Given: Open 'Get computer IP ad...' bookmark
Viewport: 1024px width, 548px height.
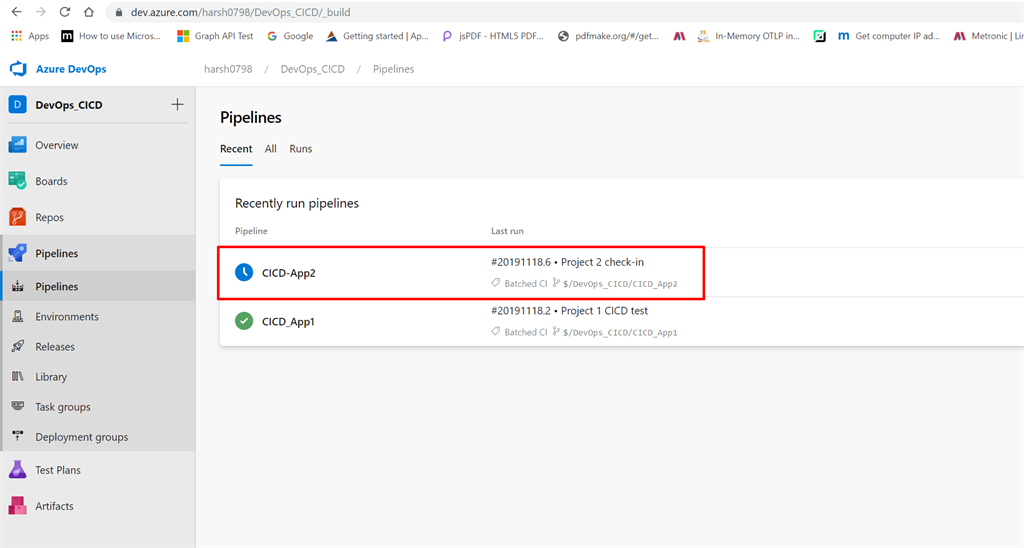Looking at the screenshot, I should pyautogui.click(x=889, y=36).
